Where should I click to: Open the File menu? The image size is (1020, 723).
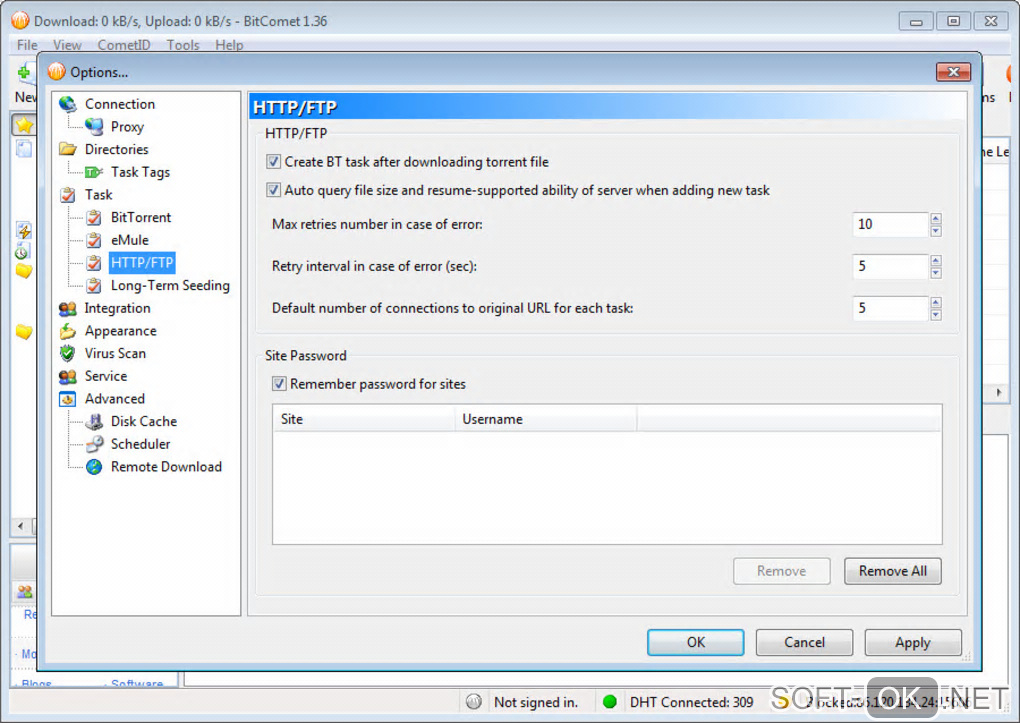[x=27, y=45]
